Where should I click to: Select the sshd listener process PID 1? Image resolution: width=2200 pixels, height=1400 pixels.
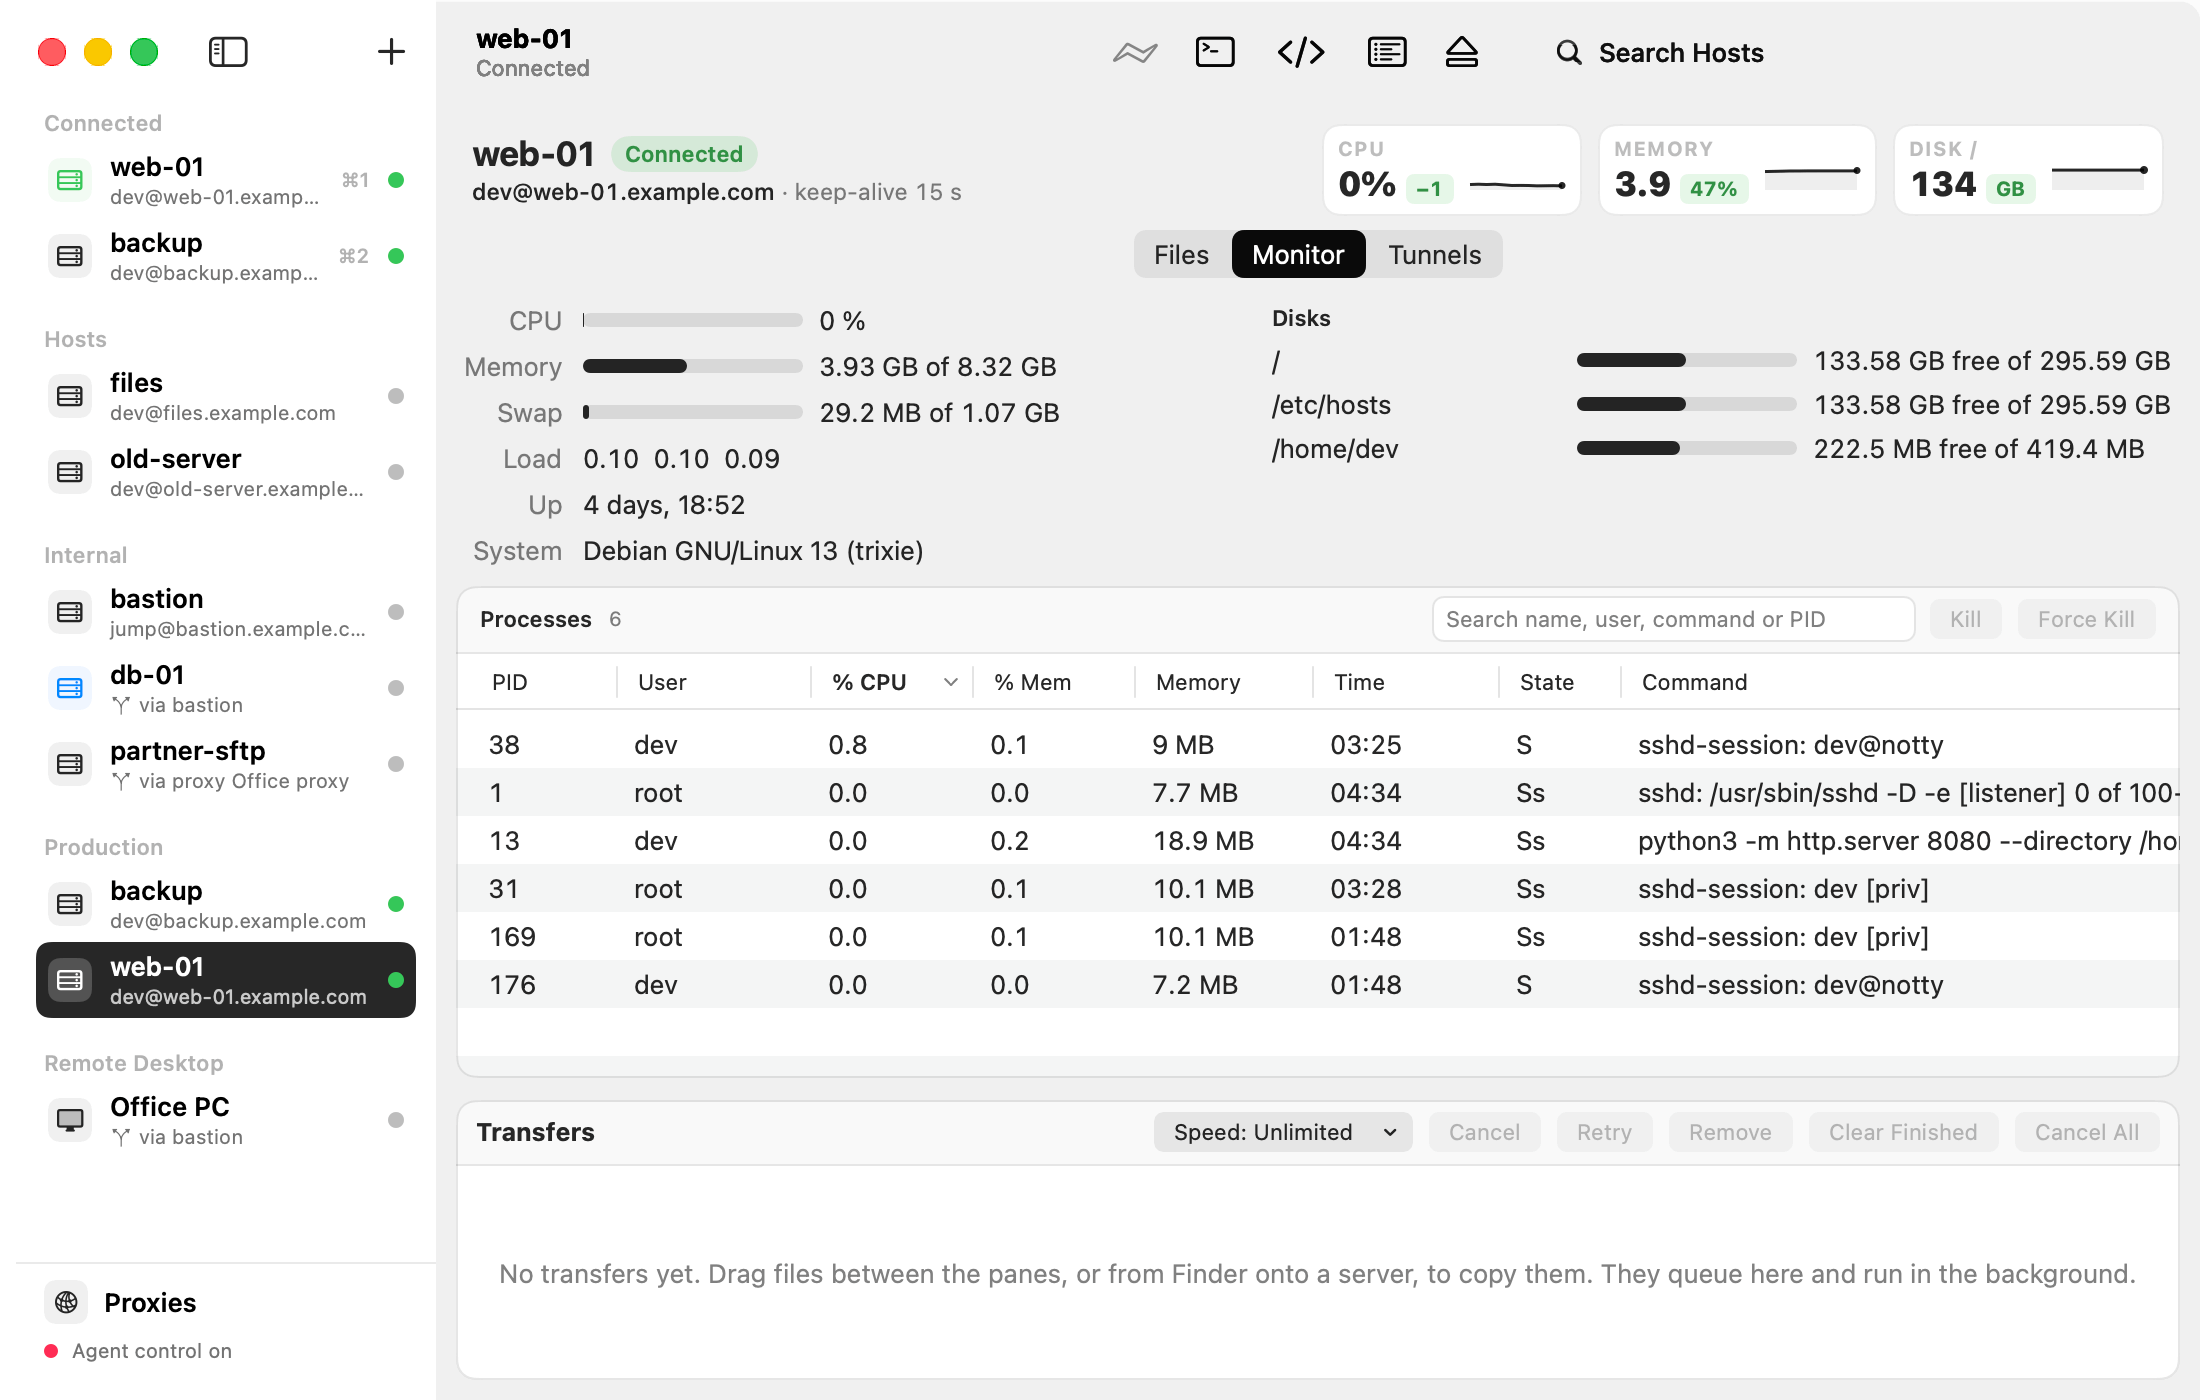pyautogui.click(x=1318, y=792)
